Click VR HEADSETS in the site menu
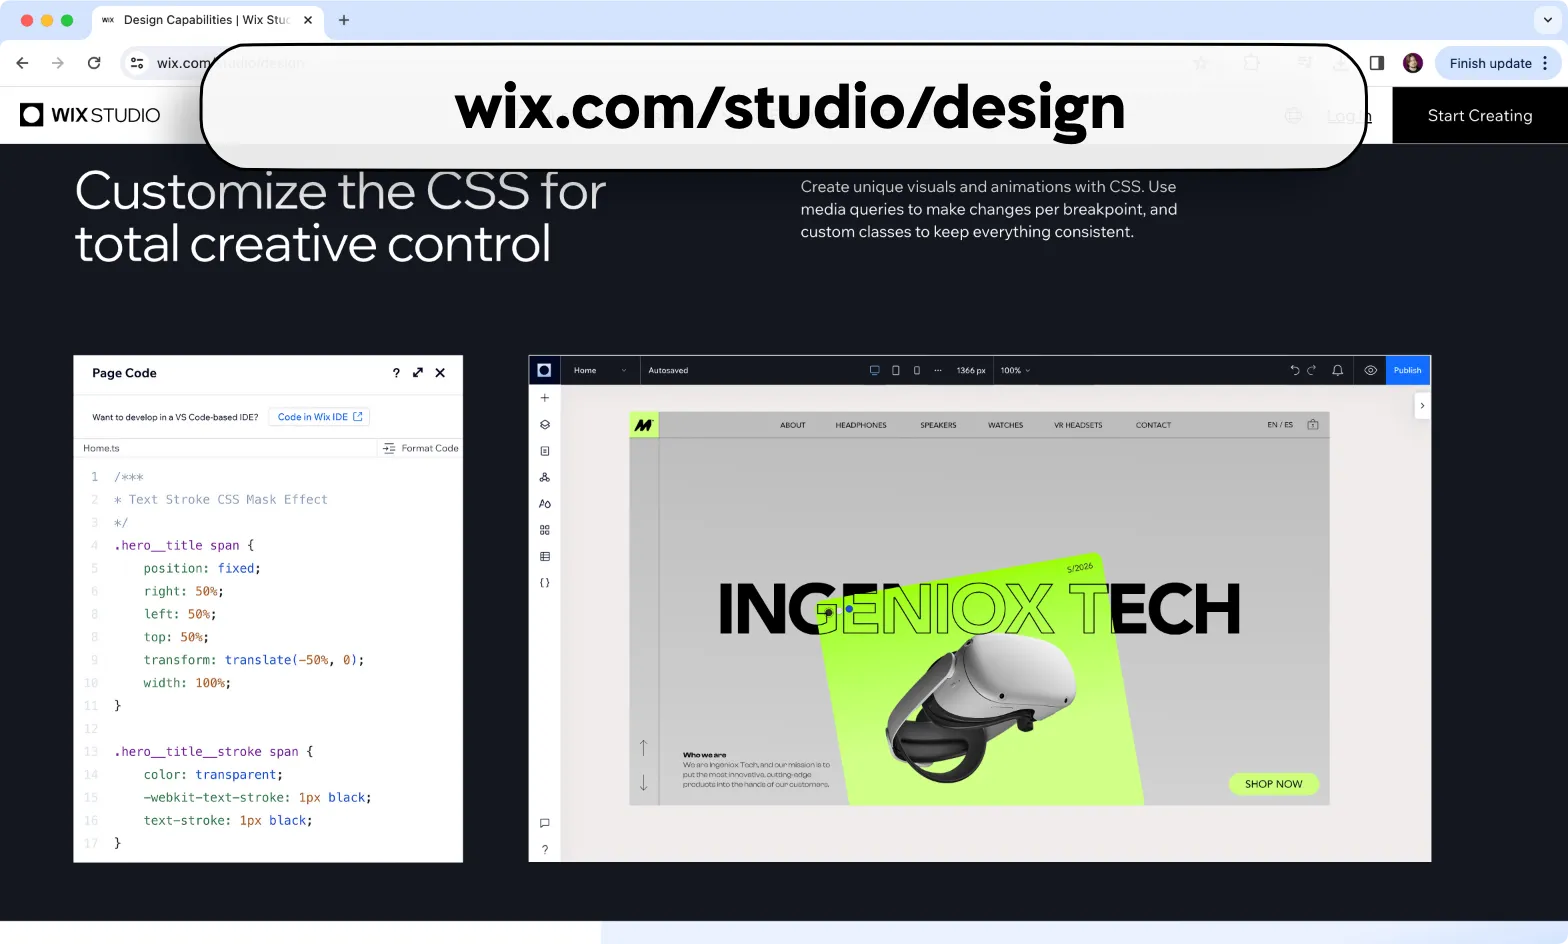The image size is (1568, 944). point(1078,425)
